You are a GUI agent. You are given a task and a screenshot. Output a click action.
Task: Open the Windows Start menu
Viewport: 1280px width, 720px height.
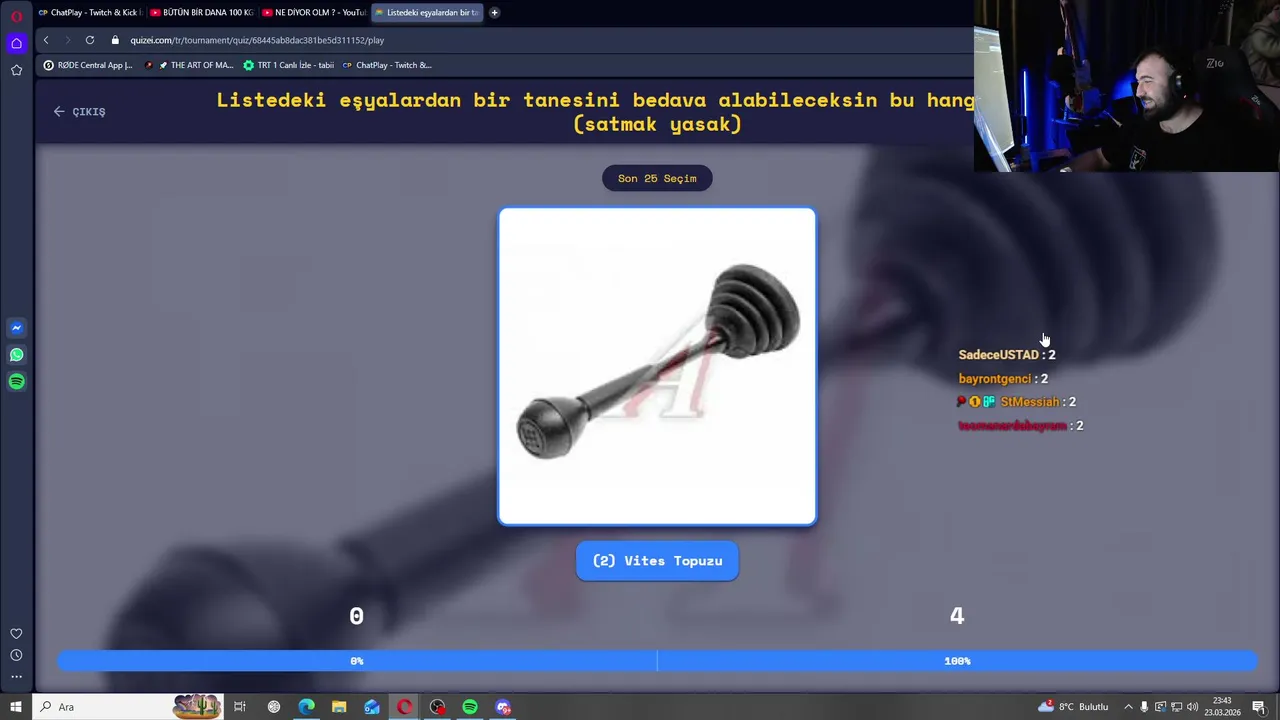(x=16, y=707)
